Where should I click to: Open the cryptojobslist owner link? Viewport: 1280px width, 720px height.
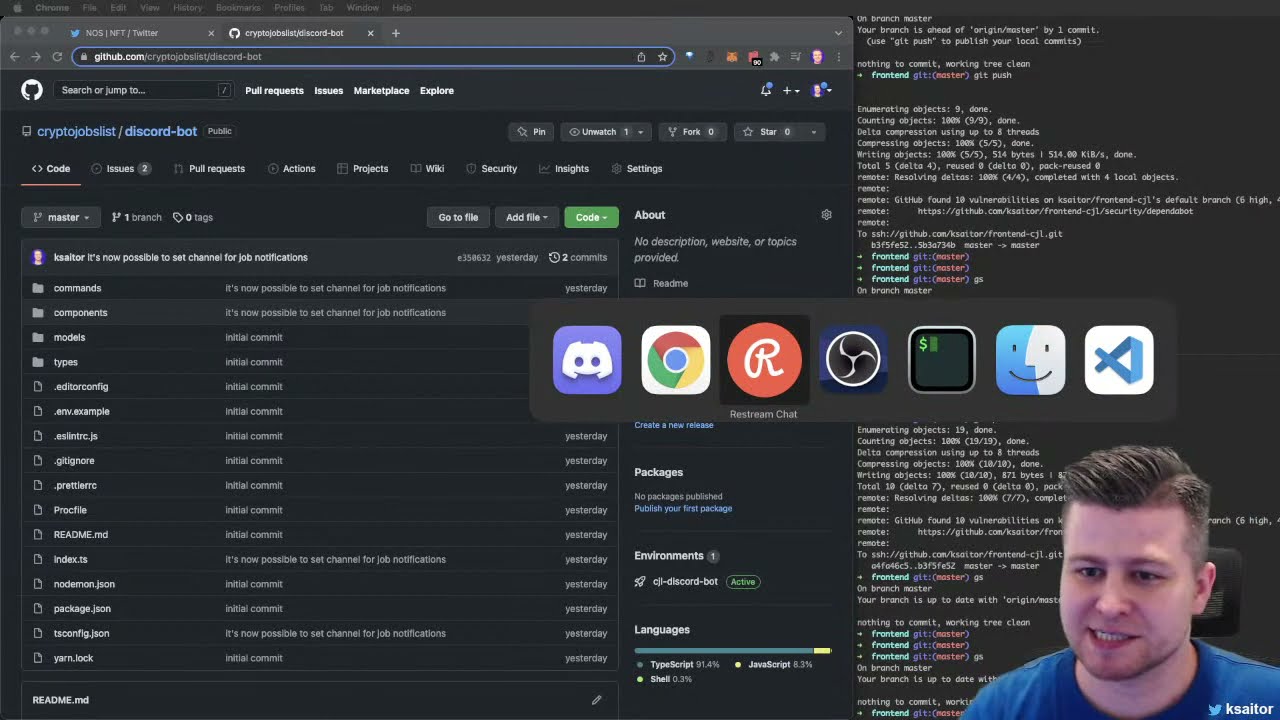76,132
